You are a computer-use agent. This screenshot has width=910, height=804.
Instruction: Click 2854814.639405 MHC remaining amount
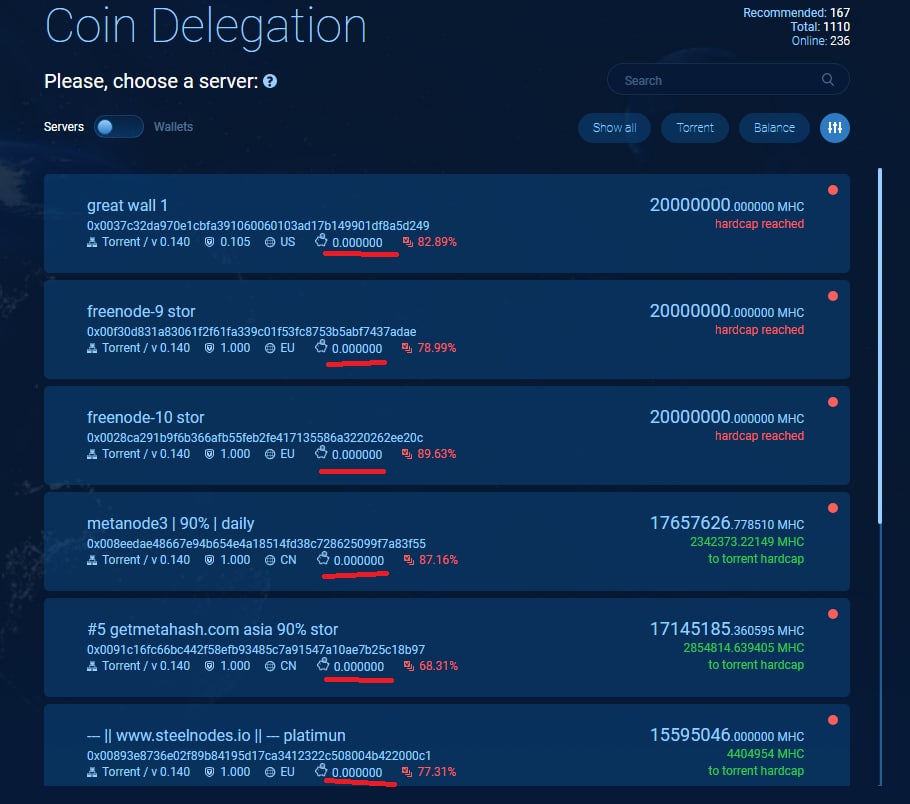point(743,648)
